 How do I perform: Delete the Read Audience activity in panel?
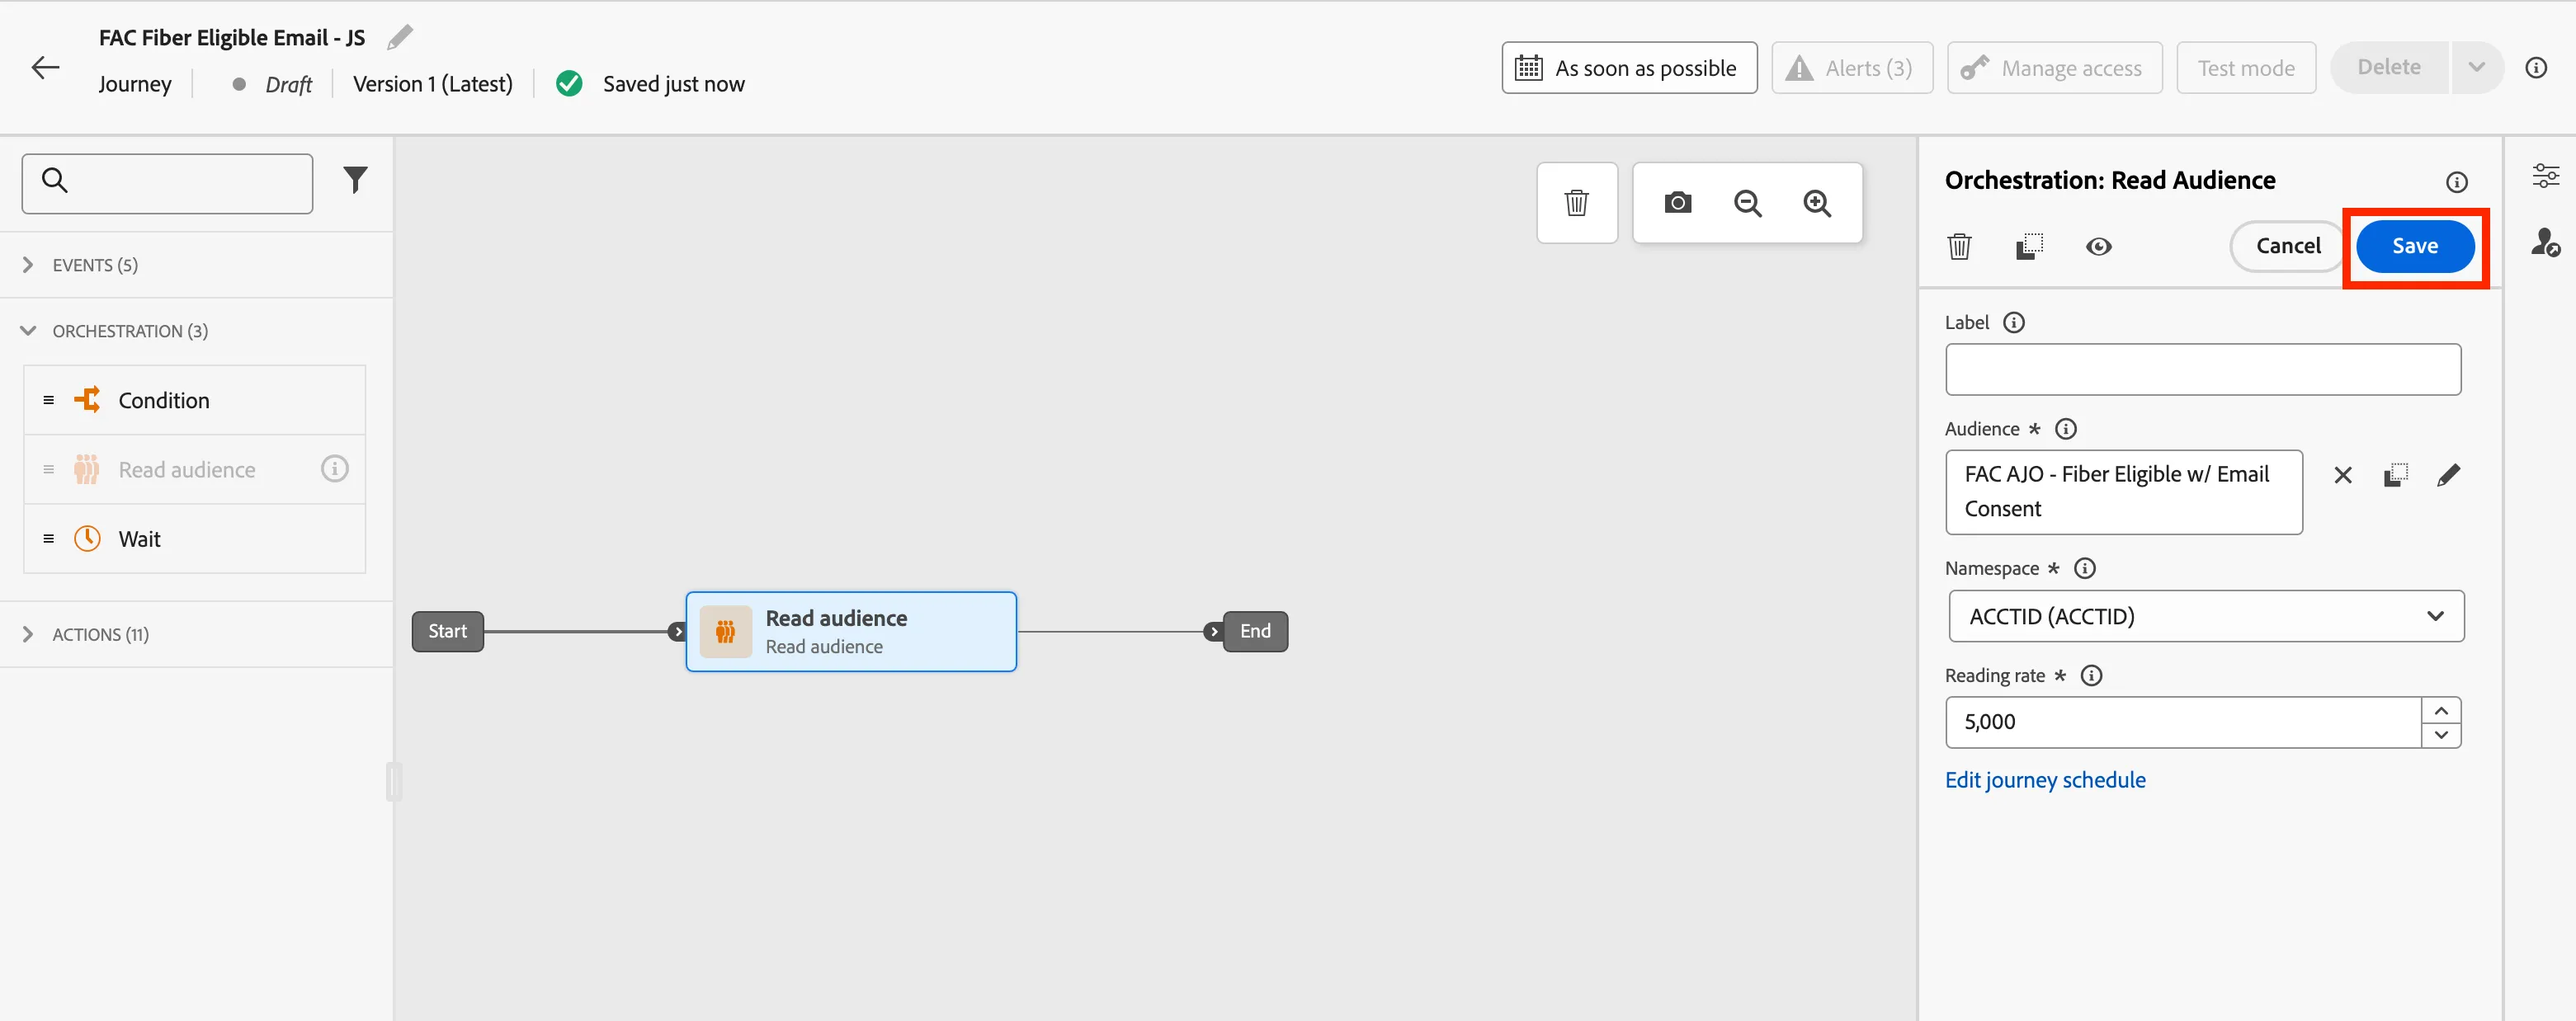1959,246
